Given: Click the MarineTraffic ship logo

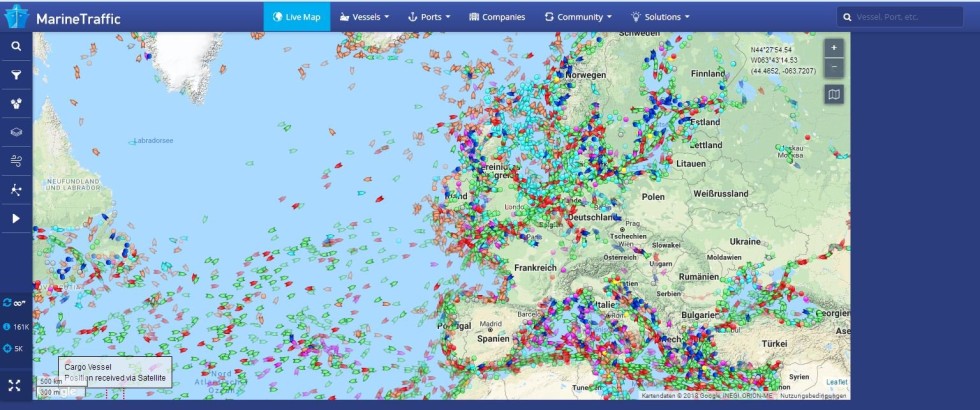Looking at the screenshot, I should click(16, 17).
